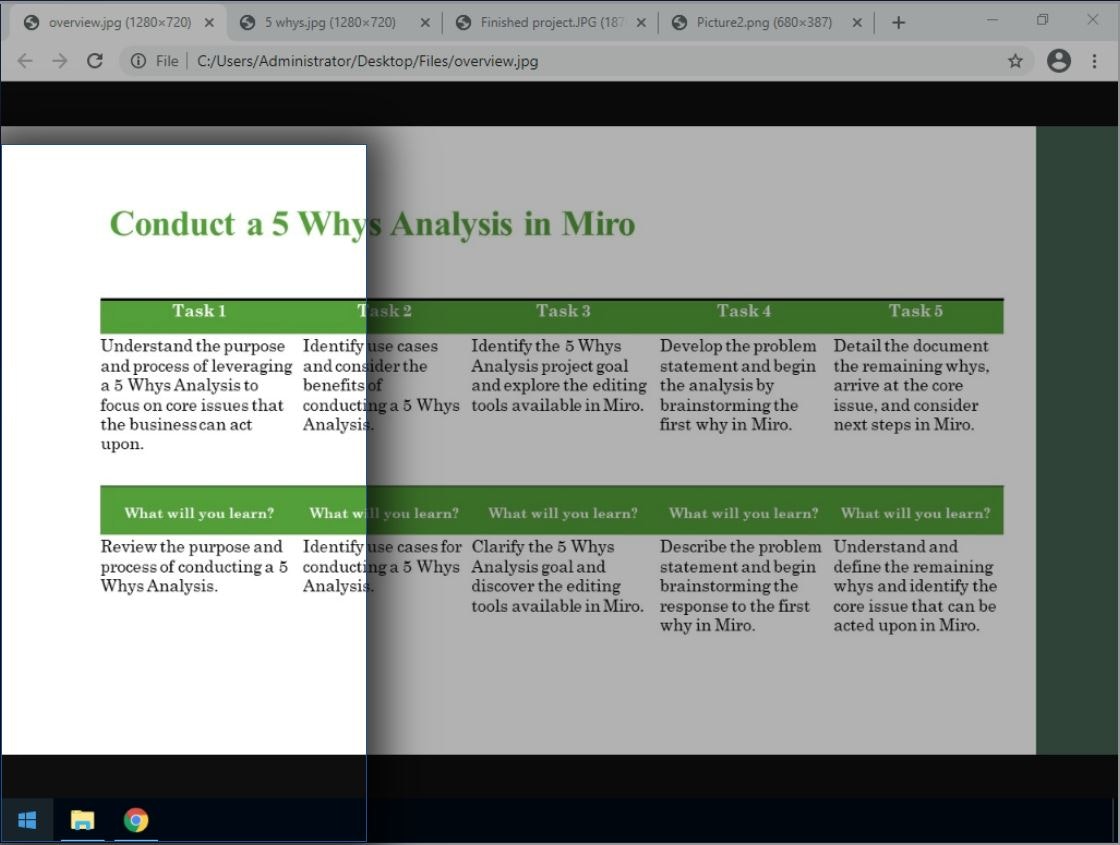Open the Finished project.JPG tab
The height and width of the screenshot is (845, 1120).
tap(551, 22)
